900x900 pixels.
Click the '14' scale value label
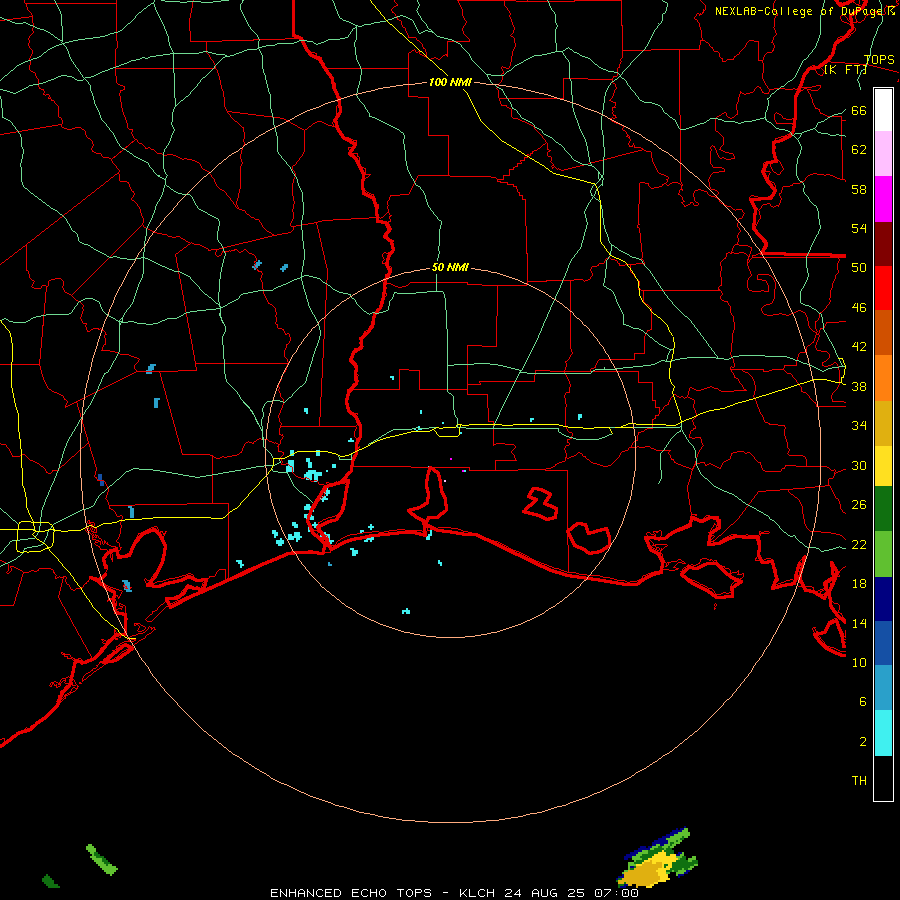[859, 623]
